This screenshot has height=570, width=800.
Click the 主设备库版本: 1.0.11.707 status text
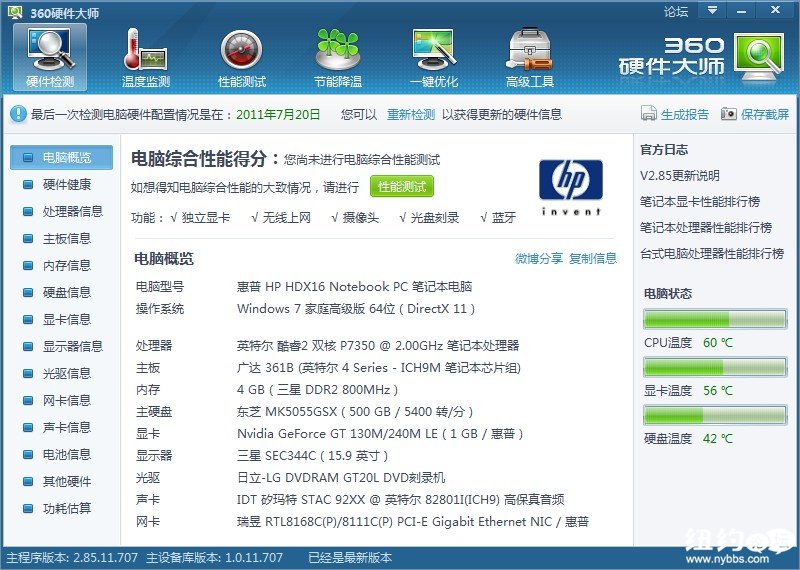(x=214, y=558)
